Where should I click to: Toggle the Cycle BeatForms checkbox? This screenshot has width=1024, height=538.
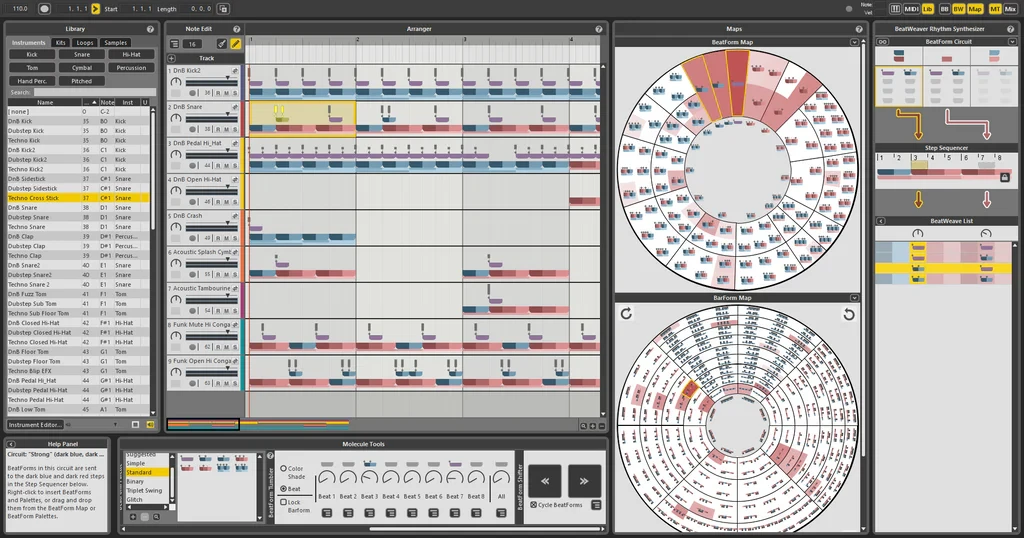(x=533, y=504)
